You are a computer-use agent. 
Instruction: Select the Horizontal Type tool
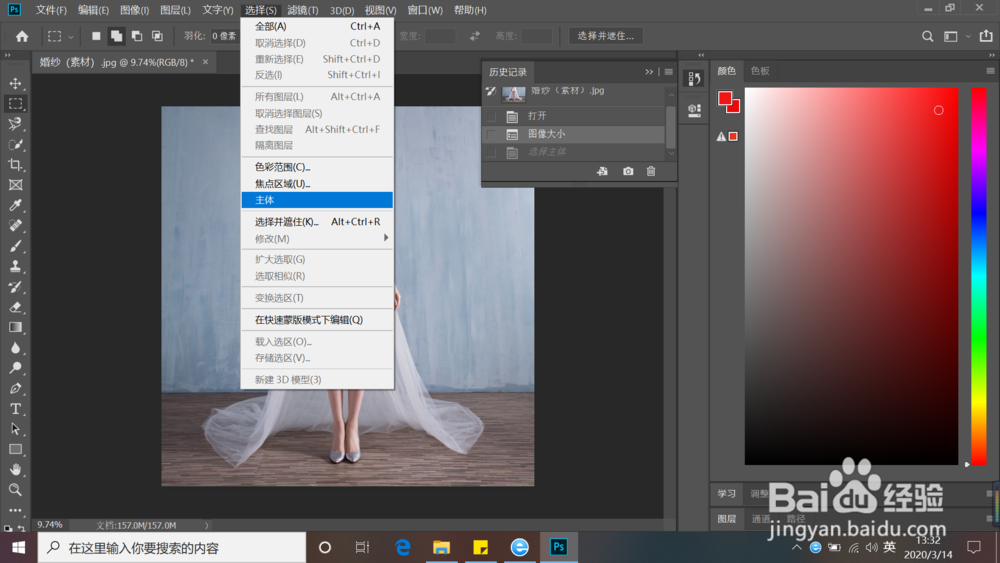tap(15, 409)
